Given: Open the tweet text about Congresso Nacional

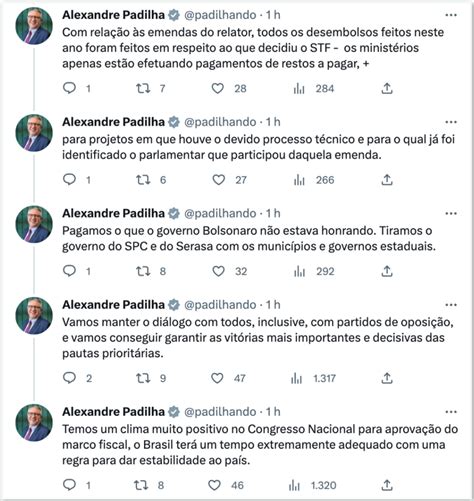Looking at the screenshot, I should (x=260, y=445).
